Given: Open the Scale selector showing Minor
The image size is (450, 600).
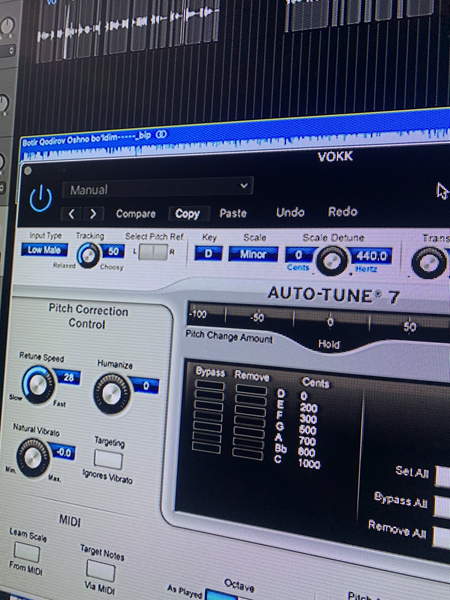Looking at the screenshot, I should coord(253,254).
